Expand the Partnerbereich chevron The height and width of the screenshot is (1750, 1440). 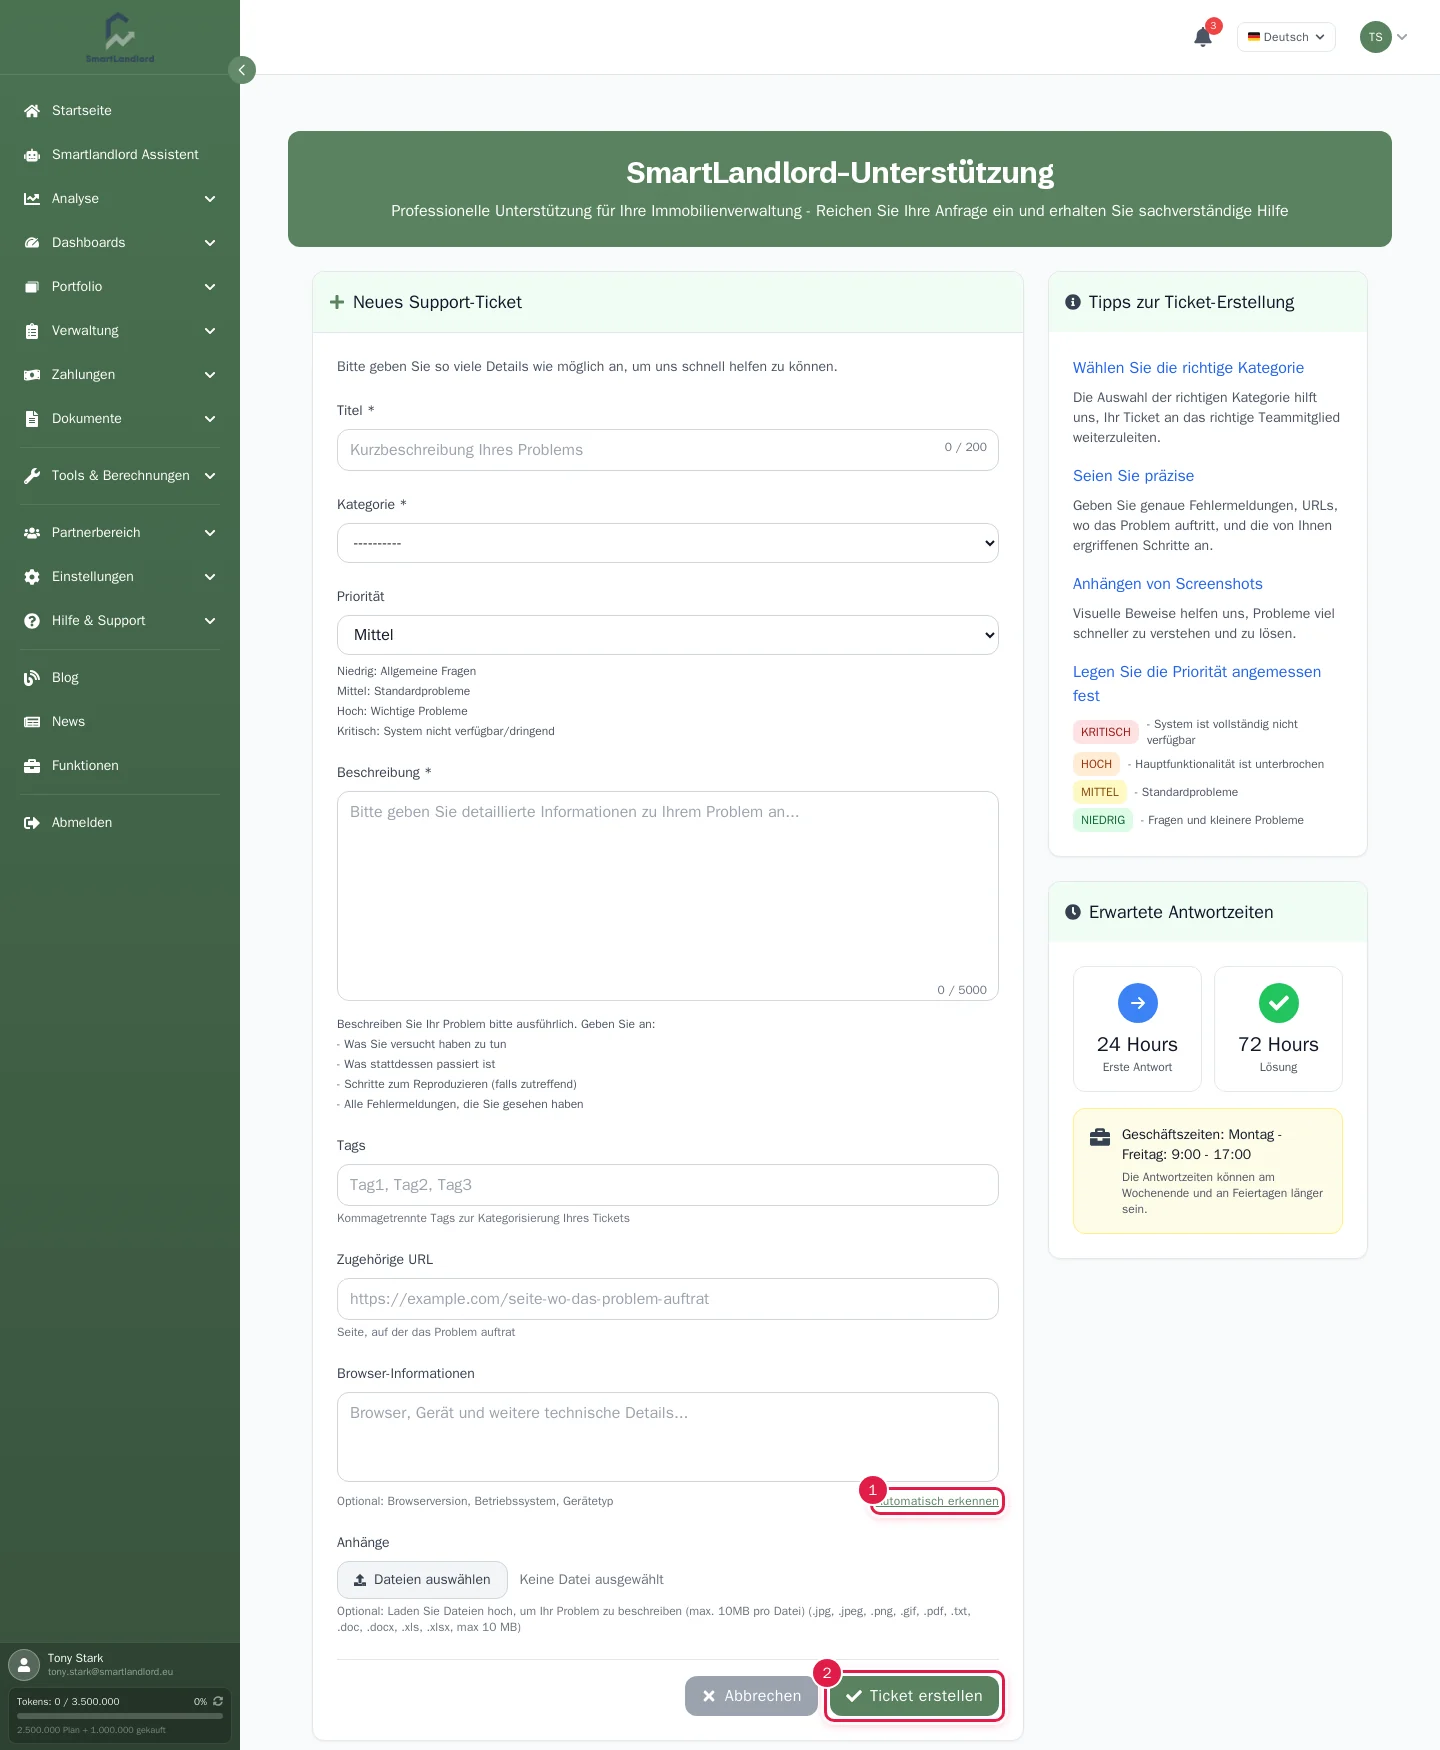point(210,533)
